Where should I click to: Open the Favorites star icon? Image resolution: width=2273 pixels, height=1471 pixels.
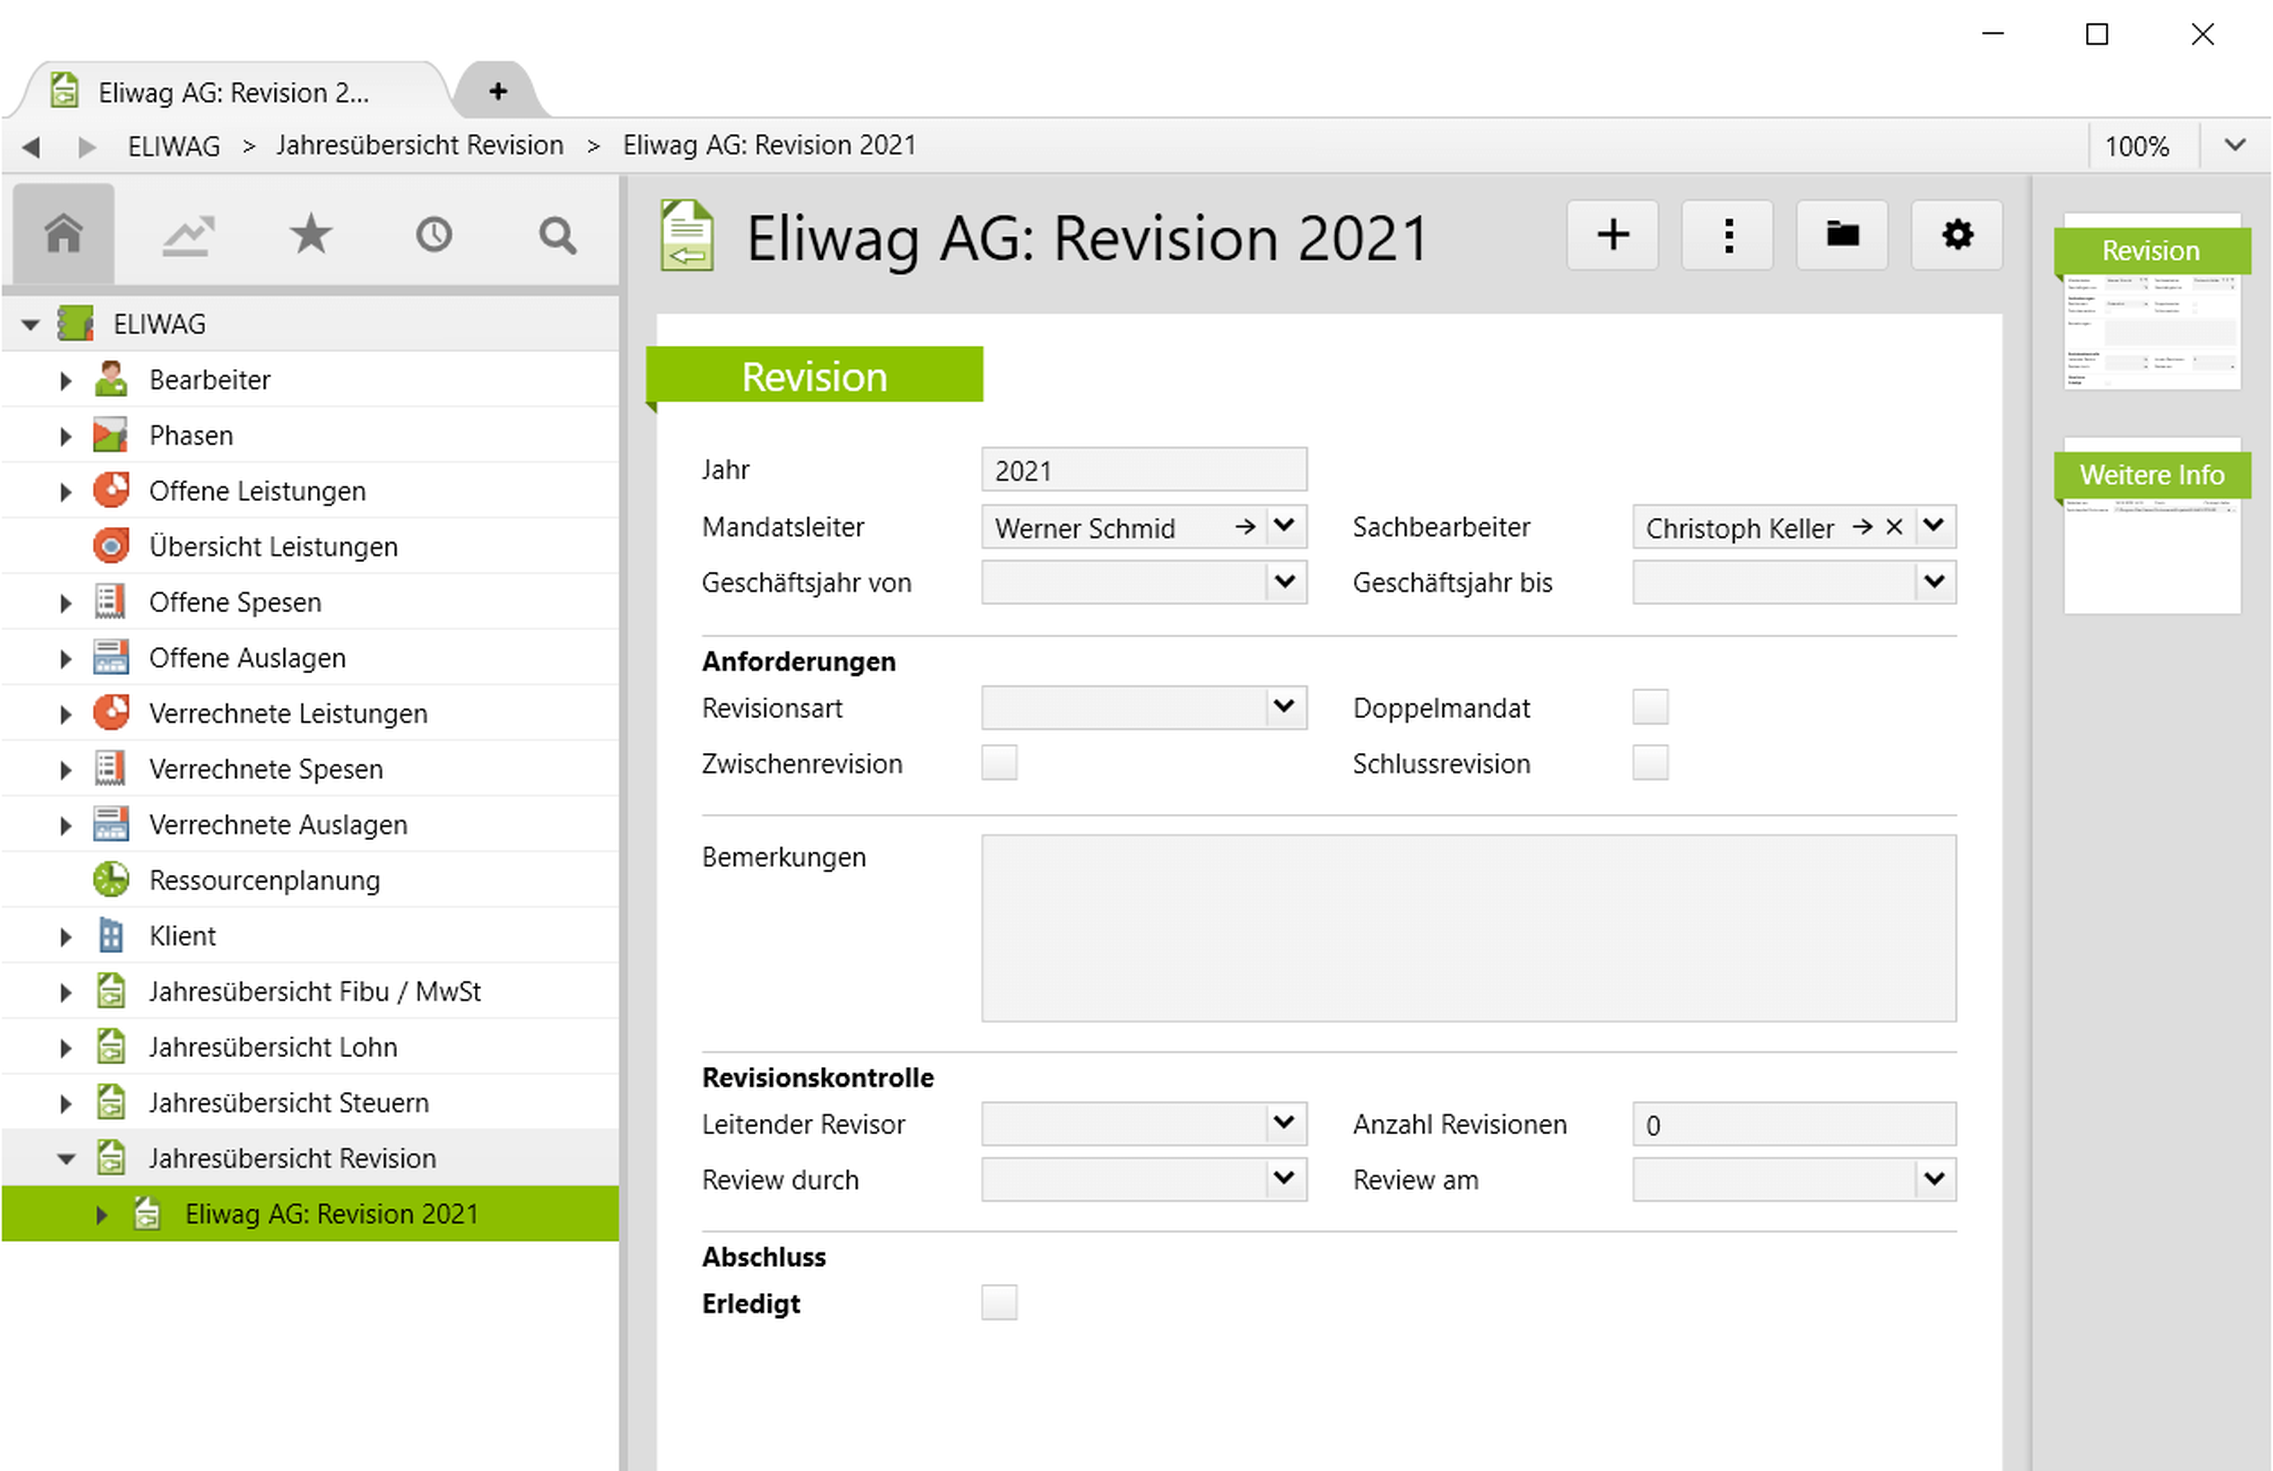point(310,235)
